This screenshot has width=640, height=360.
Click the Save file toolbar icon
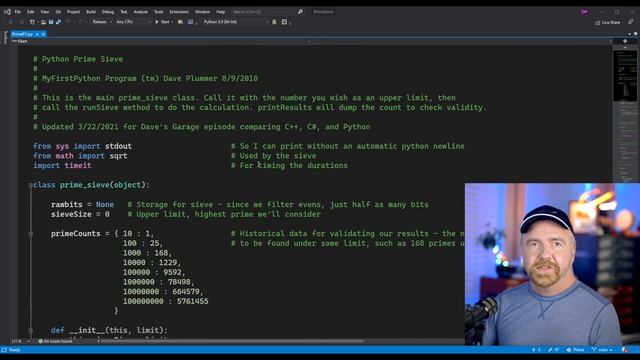coord(51,22)
